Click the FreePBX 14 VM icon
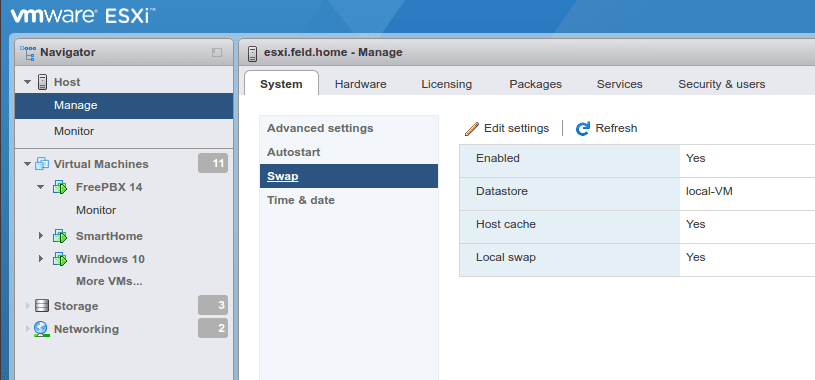Viewport: 815px width, 380px height. point(60,187)
